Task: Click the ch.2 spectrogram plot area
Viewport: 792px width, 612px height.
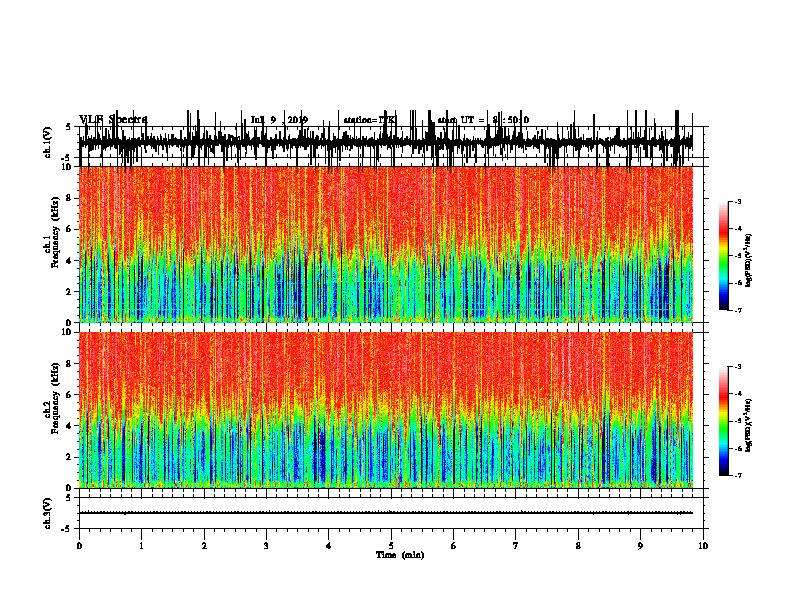Action: coord(386,410)
